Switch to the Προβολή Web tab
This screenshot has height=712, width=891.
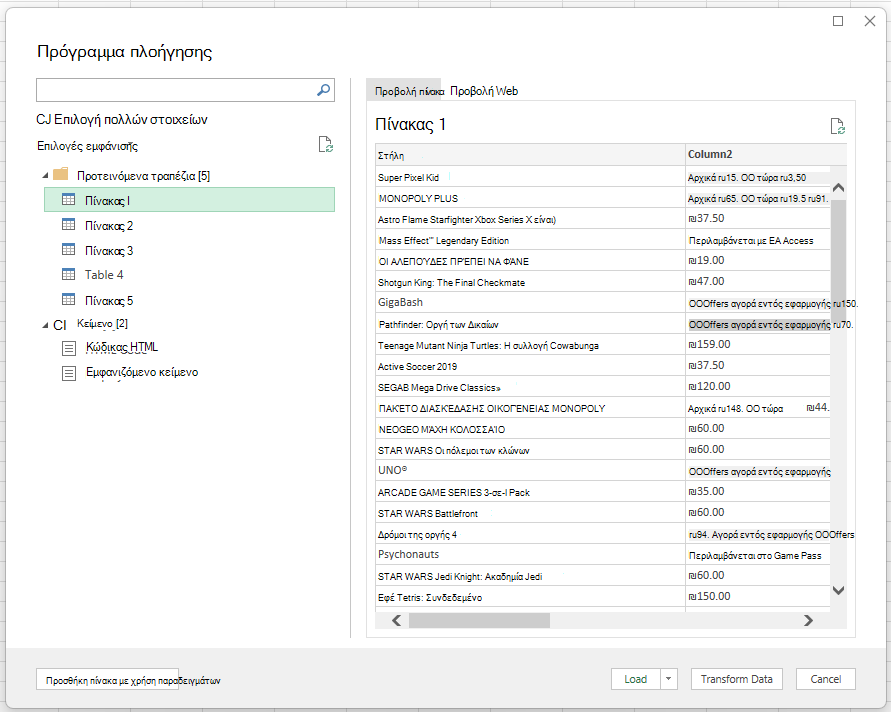[x=484, y=91]
